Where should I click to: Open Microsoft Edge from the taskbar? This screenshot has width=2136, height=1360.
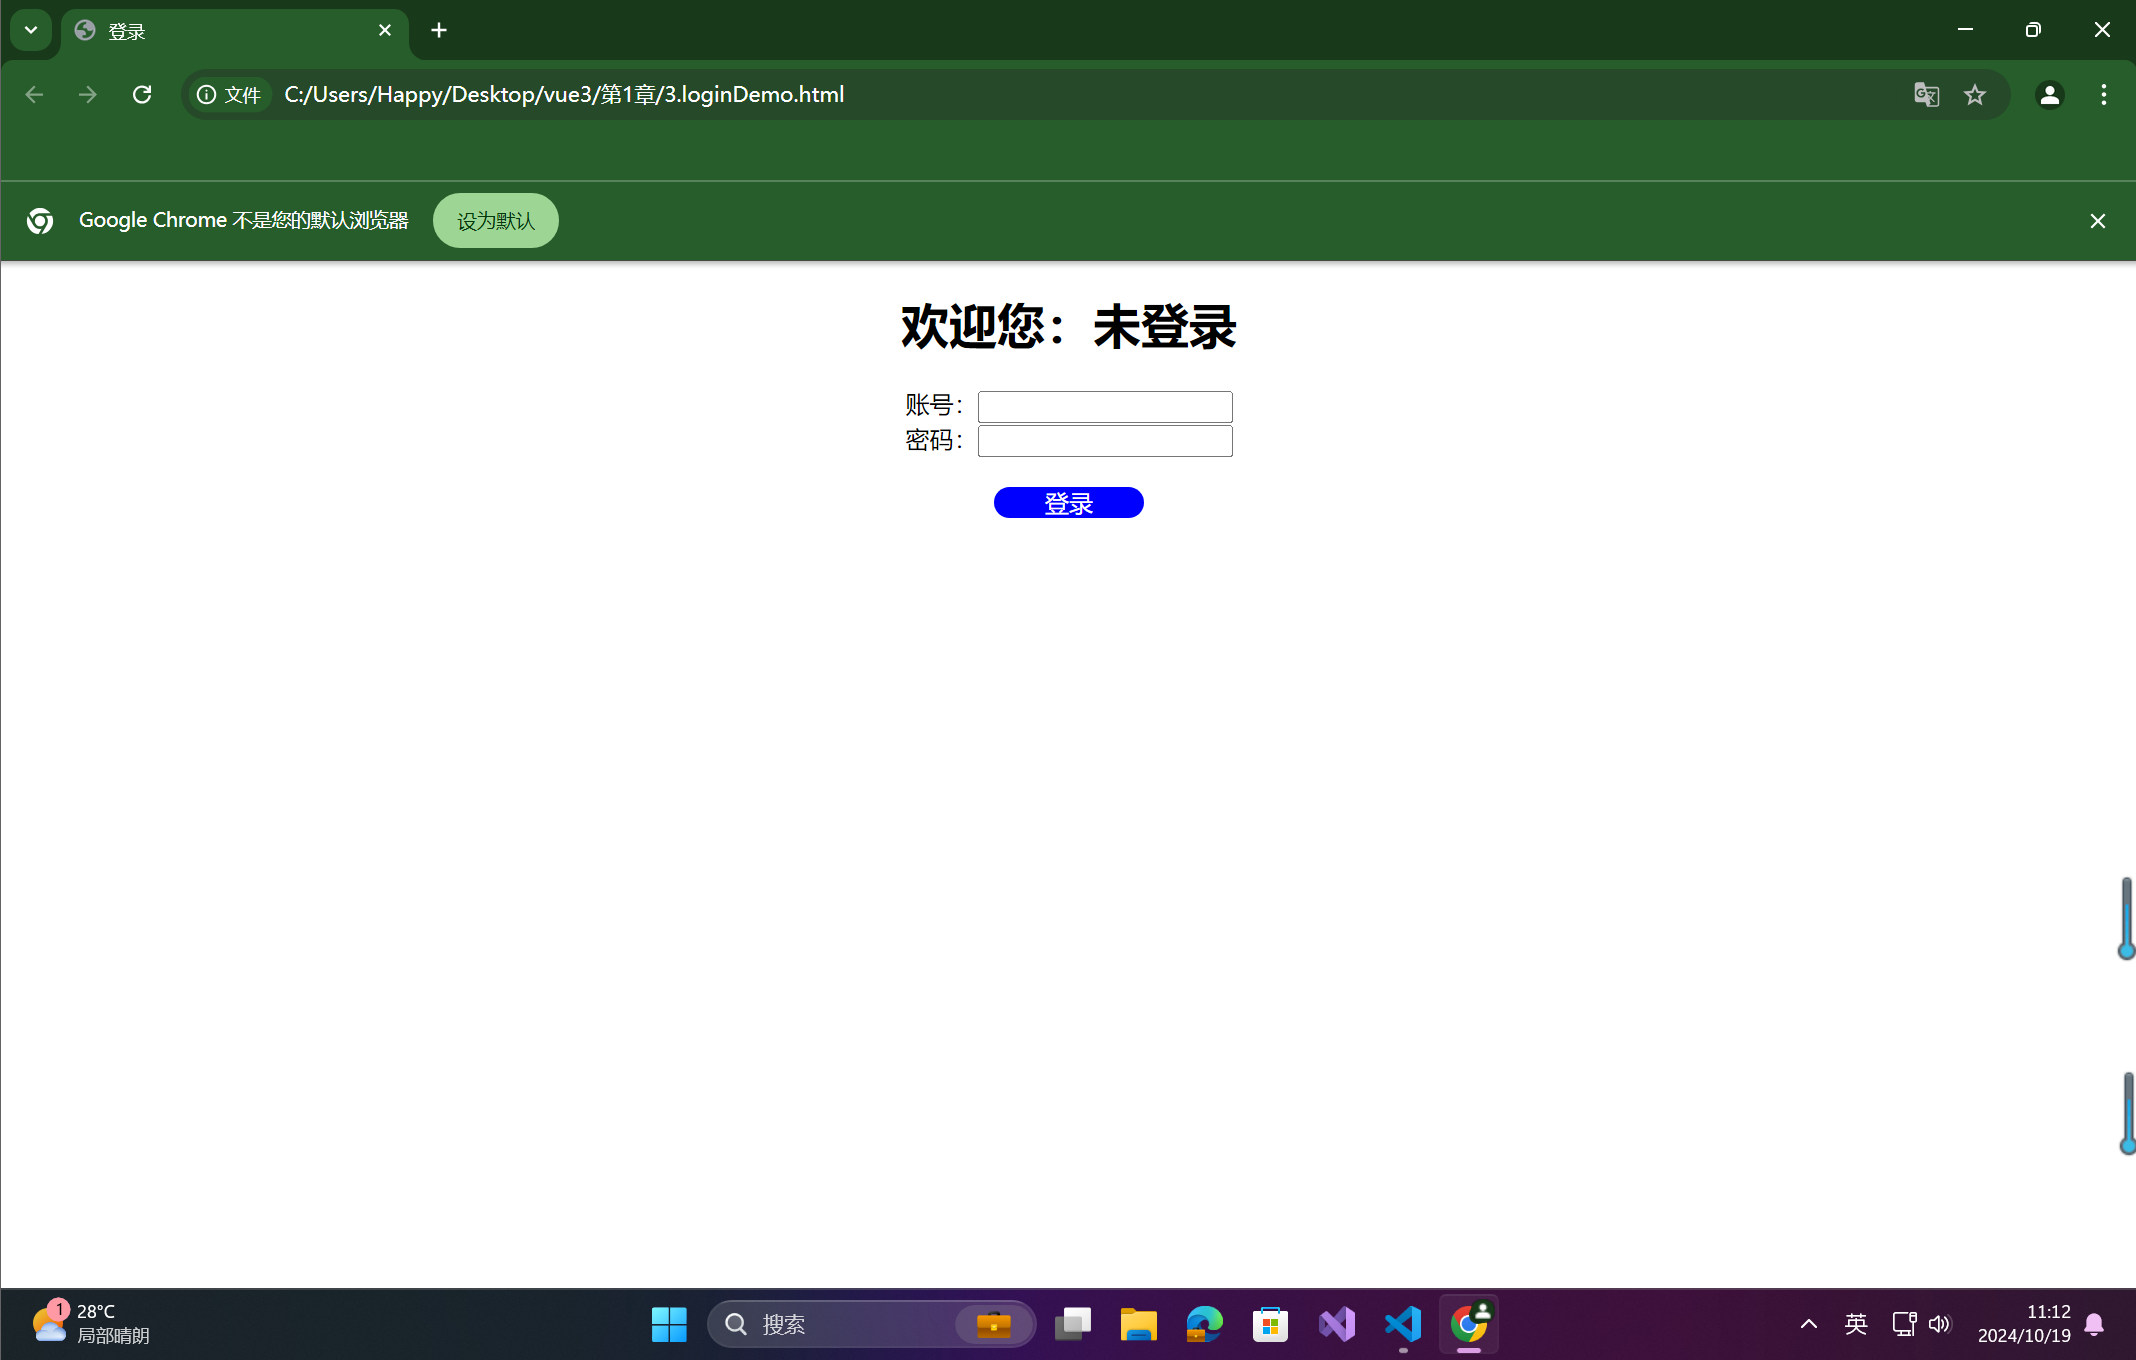[x=1203, y=1323]
